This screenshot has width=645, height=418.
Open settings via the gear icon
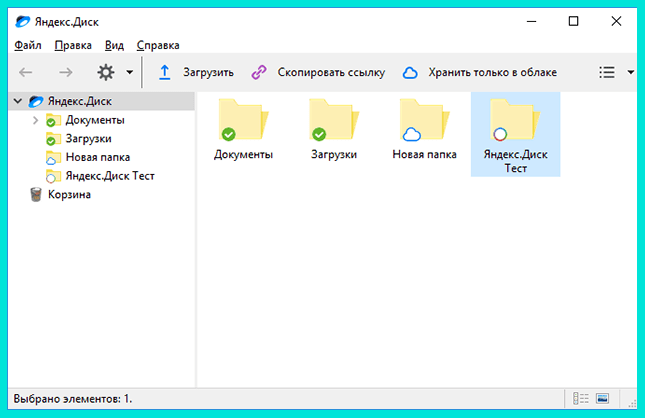(106, 72)
